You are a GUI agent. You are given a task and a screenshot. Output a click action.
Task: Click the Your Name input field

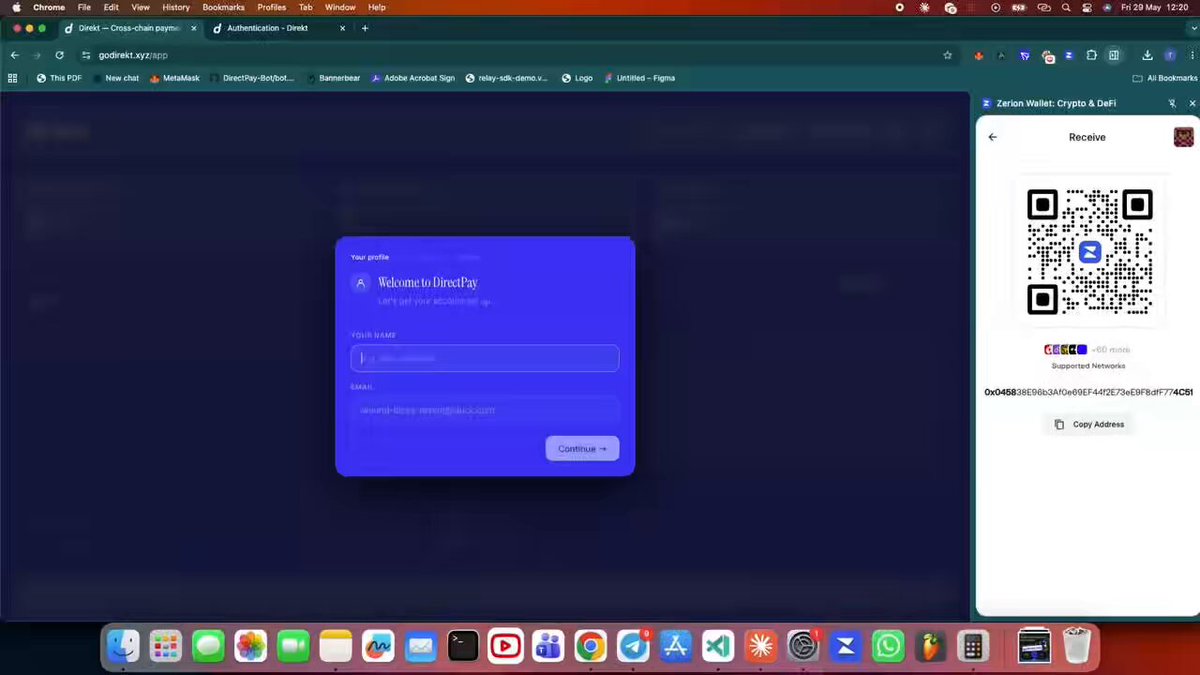(x=485, y=358)
